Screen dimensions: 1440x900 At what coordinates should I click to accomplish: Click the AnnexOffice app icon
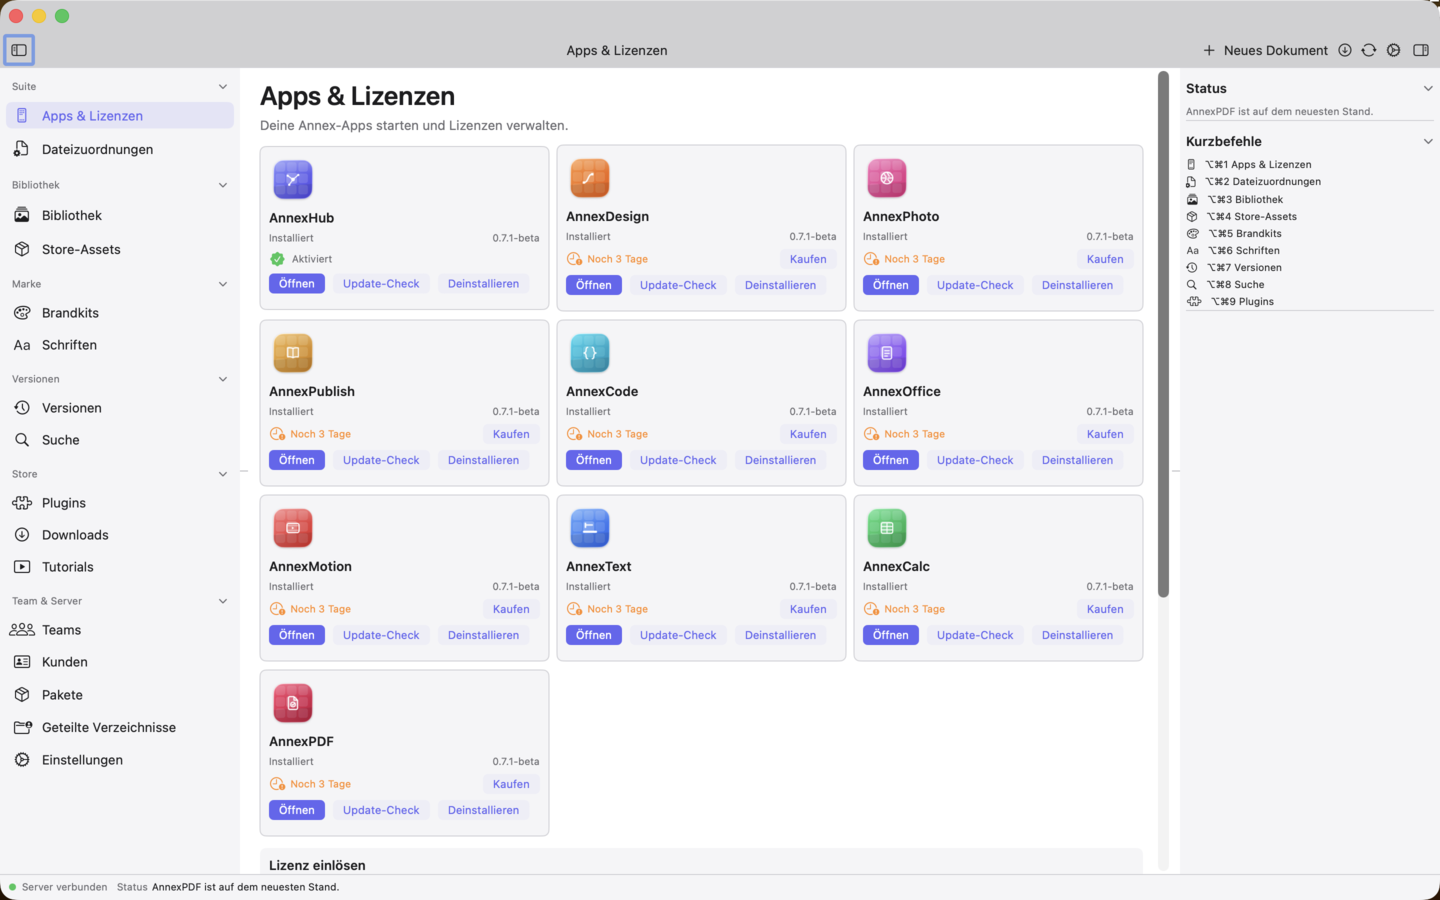pyautogui.click(x=887, y=353)
